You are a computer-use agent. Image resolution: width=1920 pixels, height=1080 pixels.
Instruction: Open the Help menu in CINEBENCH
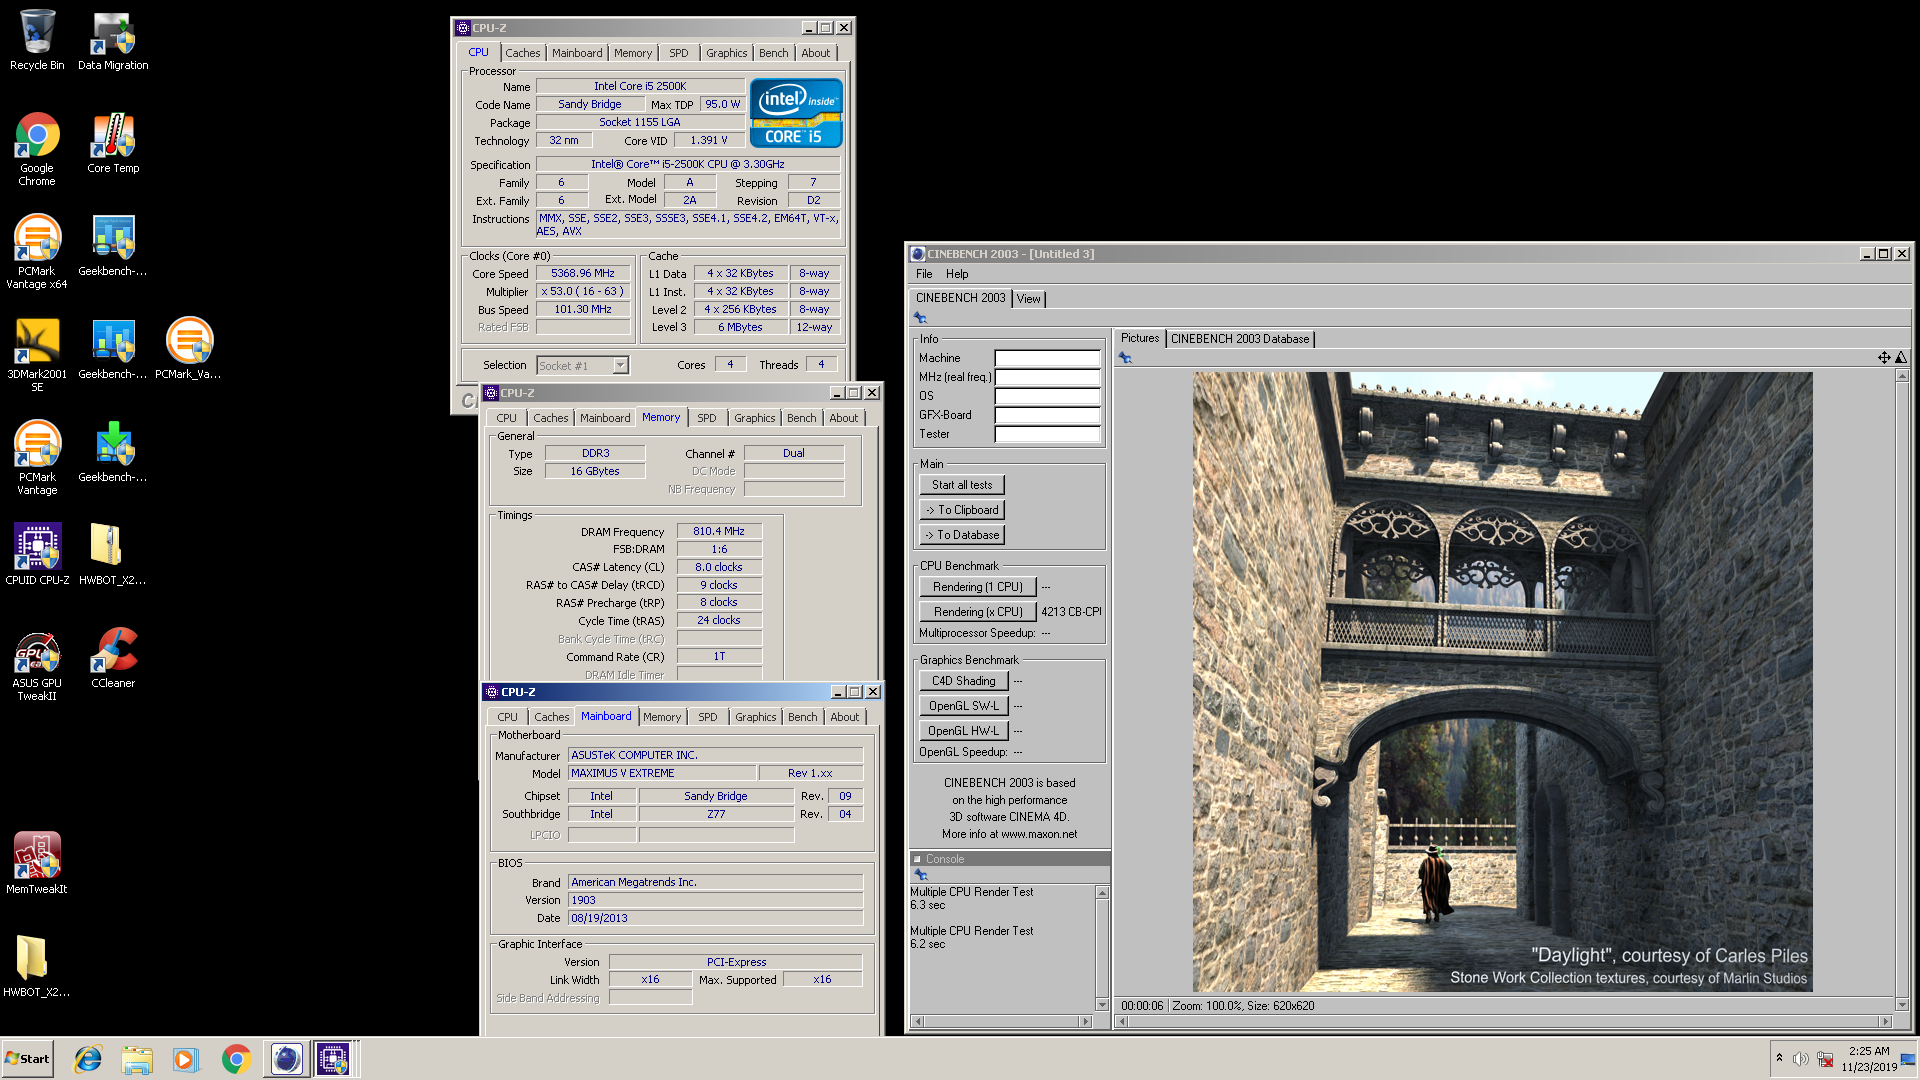point(957,274)
